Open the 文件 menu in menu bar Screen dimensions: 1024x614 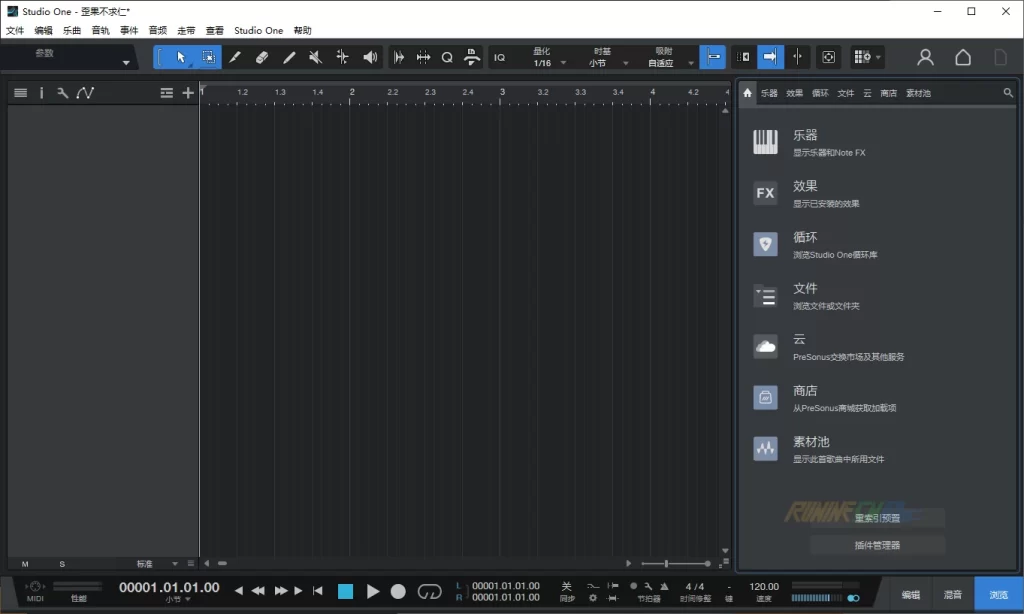coord(15,31)
